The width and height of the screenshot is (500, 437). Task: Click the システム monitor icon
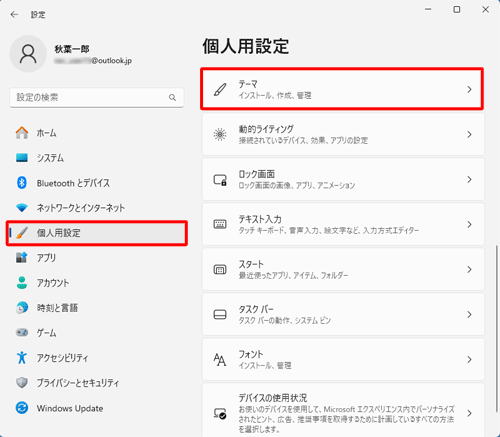(22, 158)
